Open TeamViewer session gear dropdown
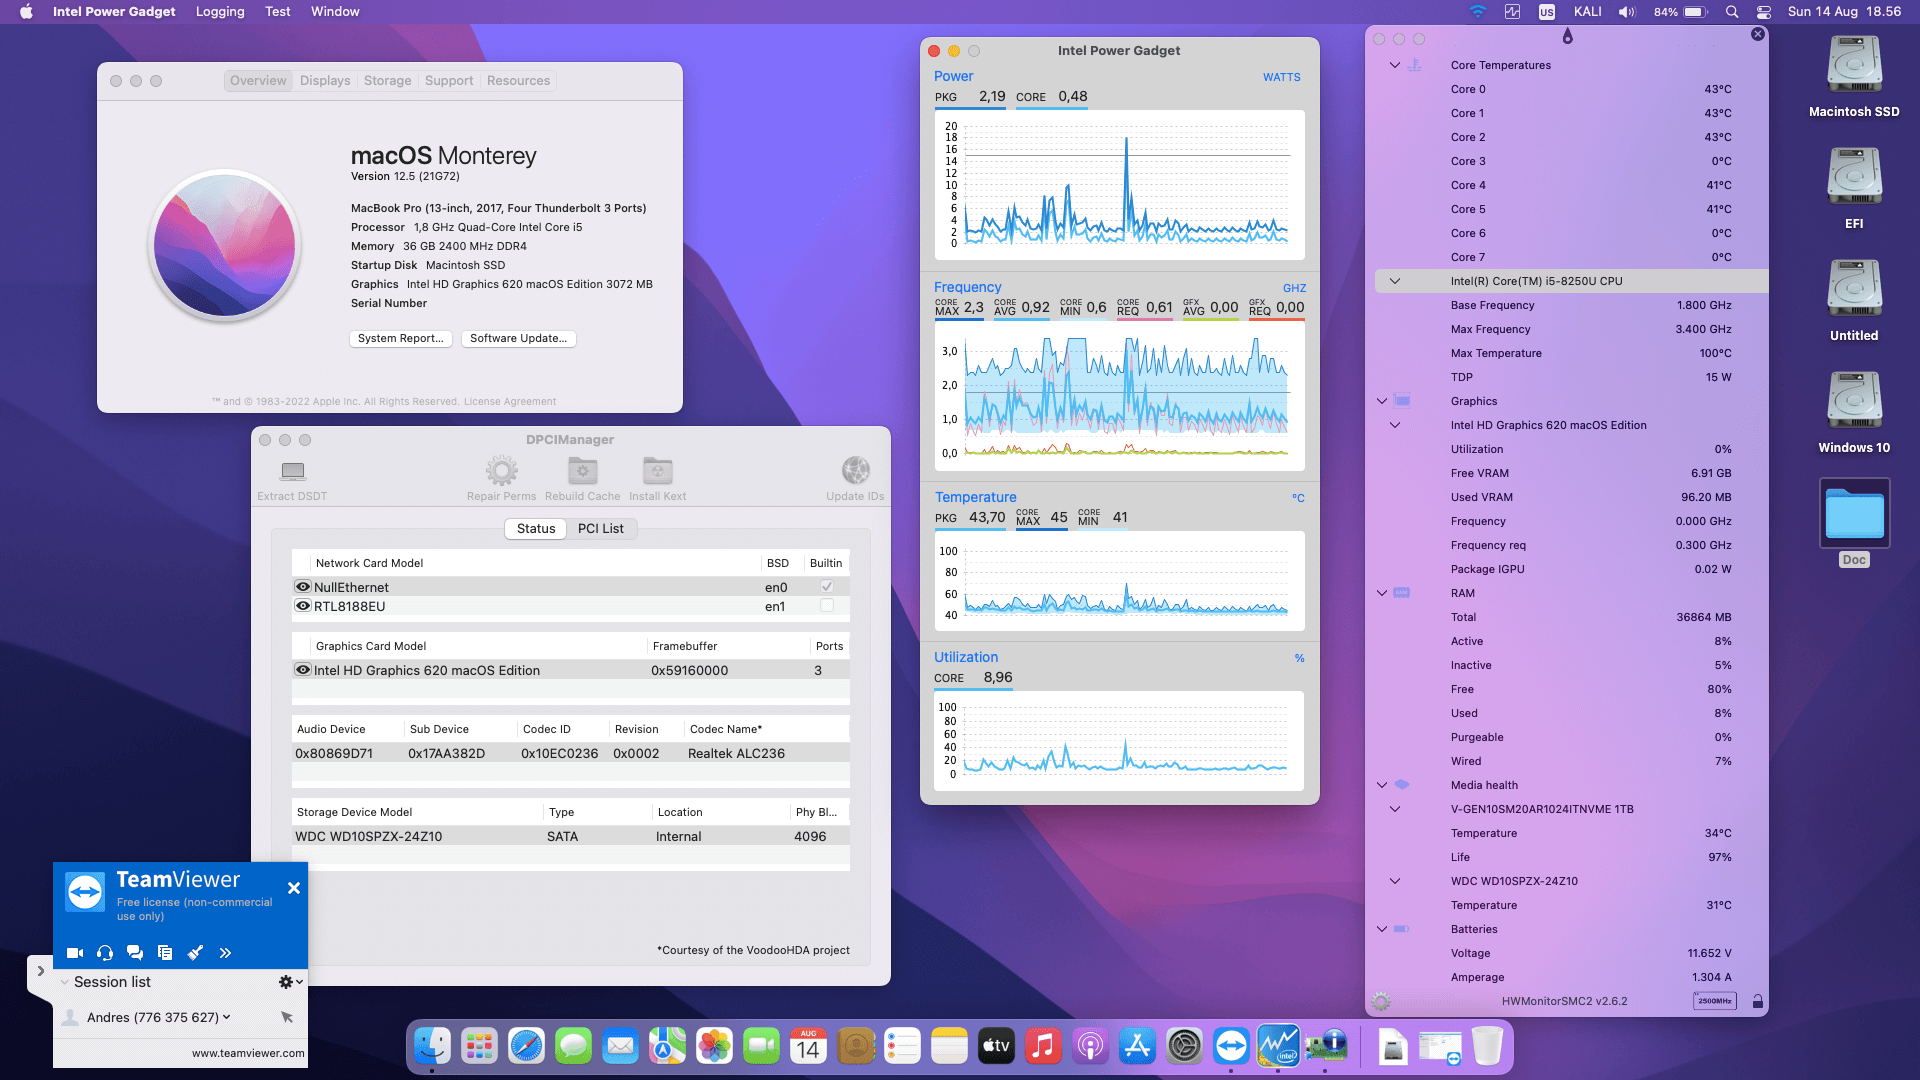Image resolution: width=1920 pixels, height=1080 pixels. pos(290,982)
